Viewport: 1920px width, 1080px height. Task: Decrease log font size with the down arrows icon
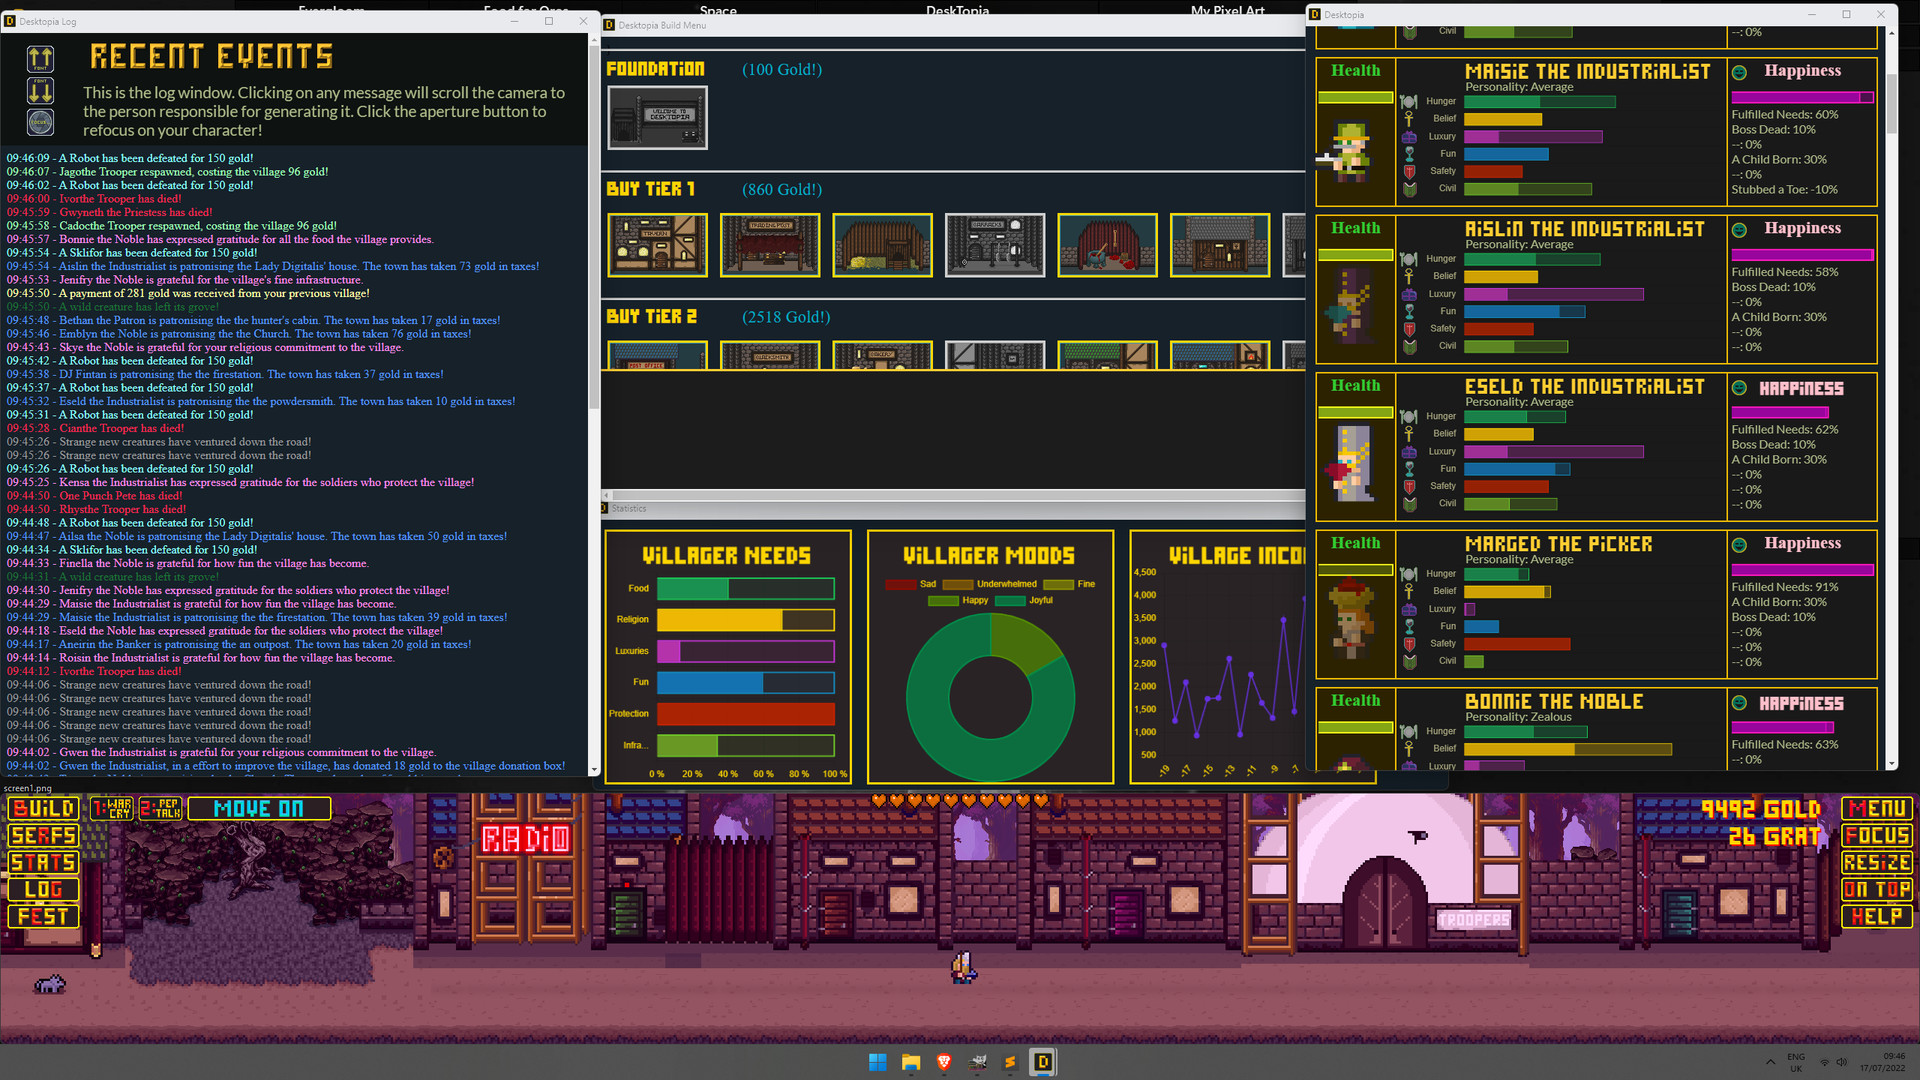[x=41, y=91]
